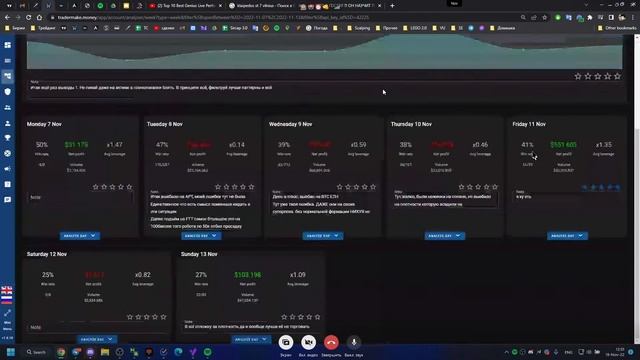The height and width of the screenshot is (360, 640).
Task: Open the Other bookmarks folder
Action: coord(617,28)
